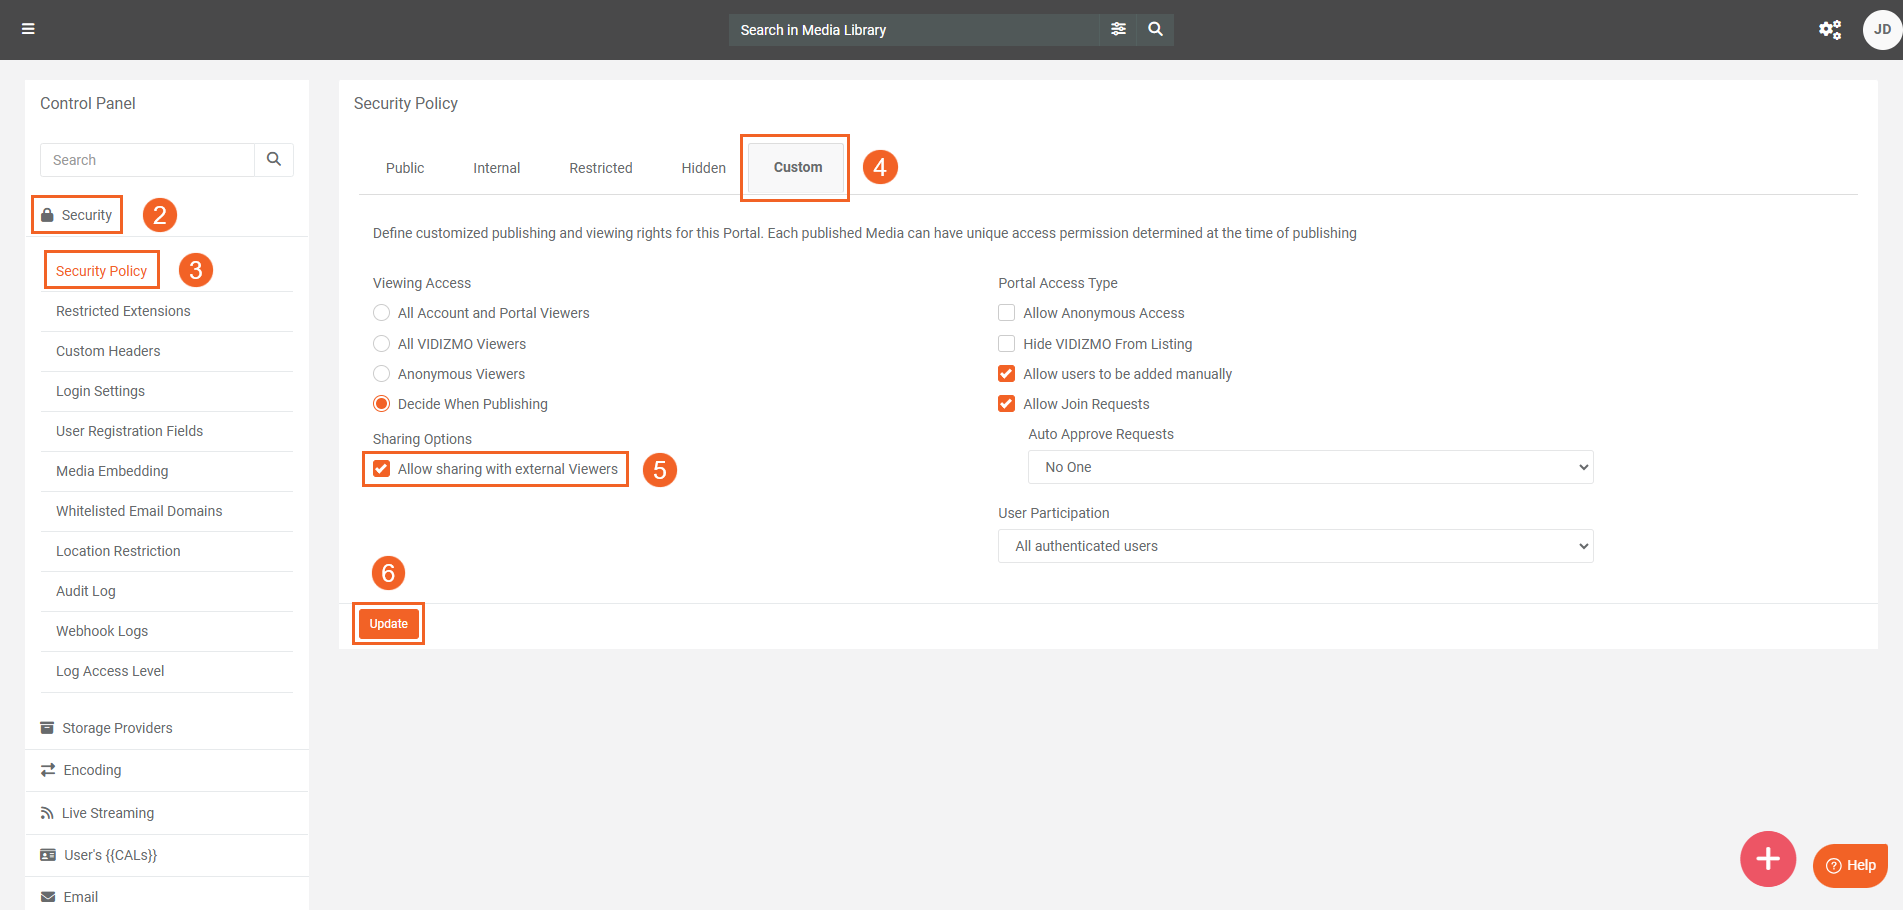Expand the Auto Approve Requests dropdown
1903x910 pixels.
pos(1310,467)
